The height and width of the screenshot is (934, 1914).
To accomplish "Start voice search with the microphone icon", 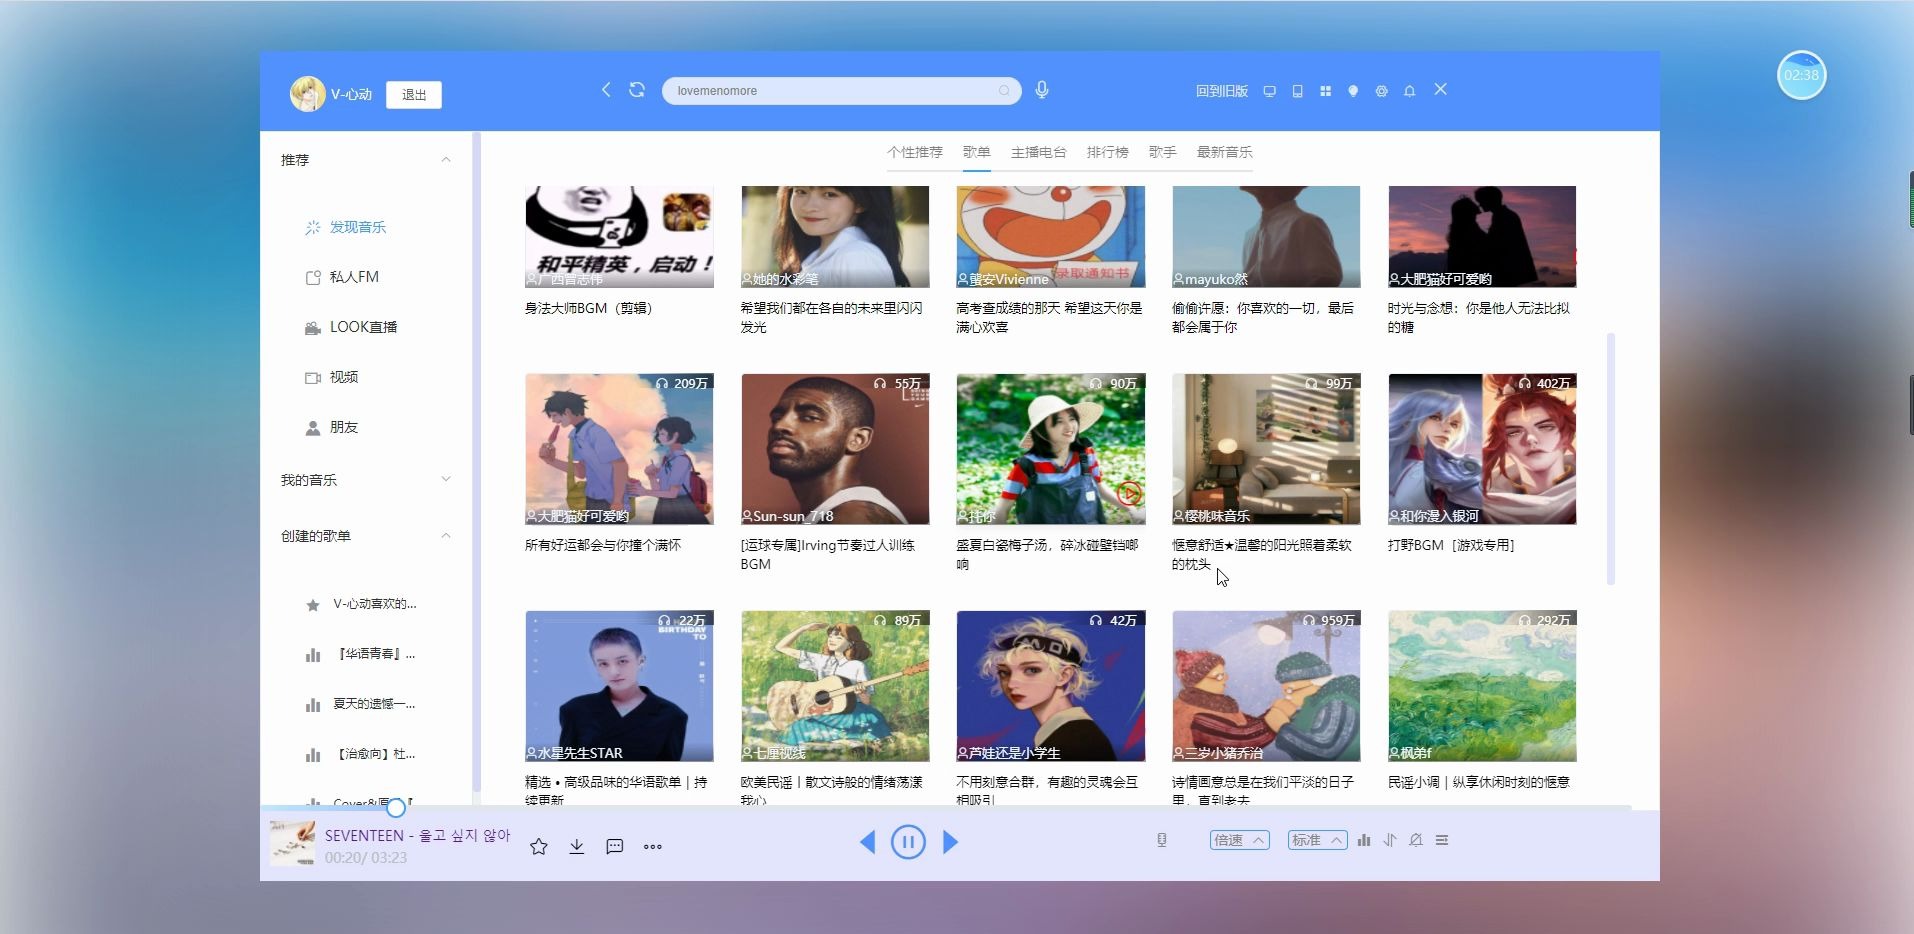I will pos(1042,90).
